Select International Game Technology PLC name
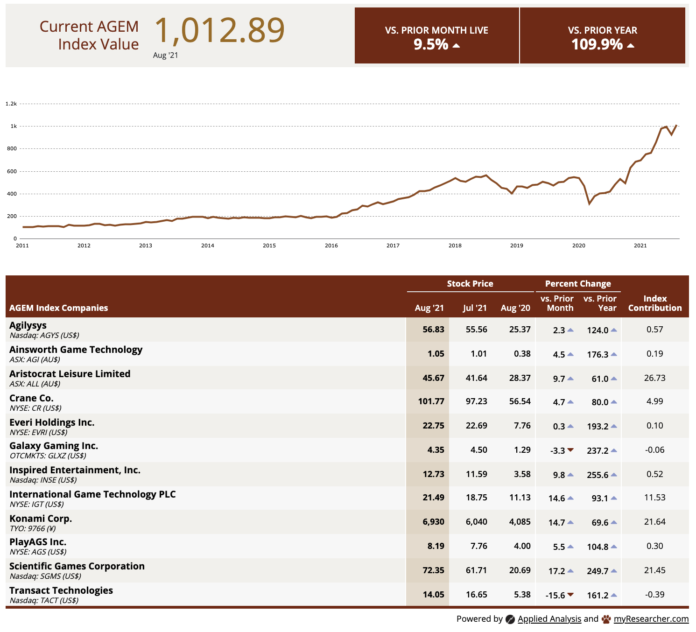Screen dimensions: 696x632 [x=92, y=494]
